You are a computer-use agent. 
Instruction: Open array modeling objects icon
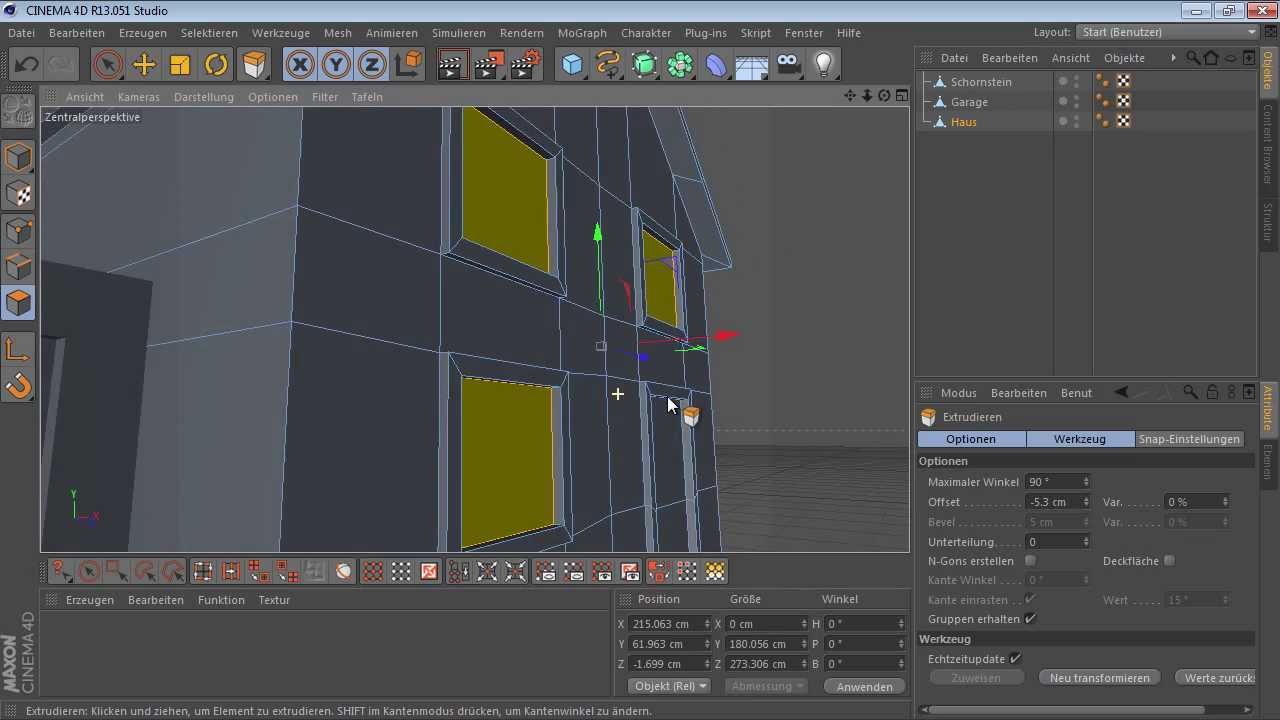(681, 65)
